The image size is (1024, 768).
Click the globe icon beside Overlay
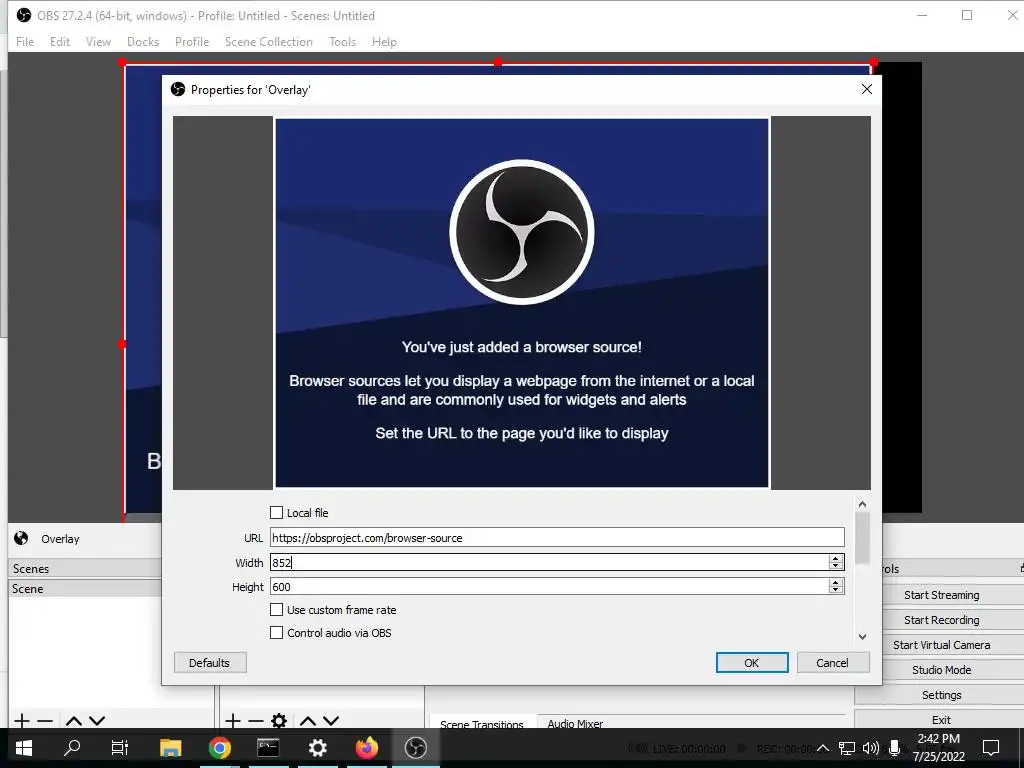pos(21,538)
